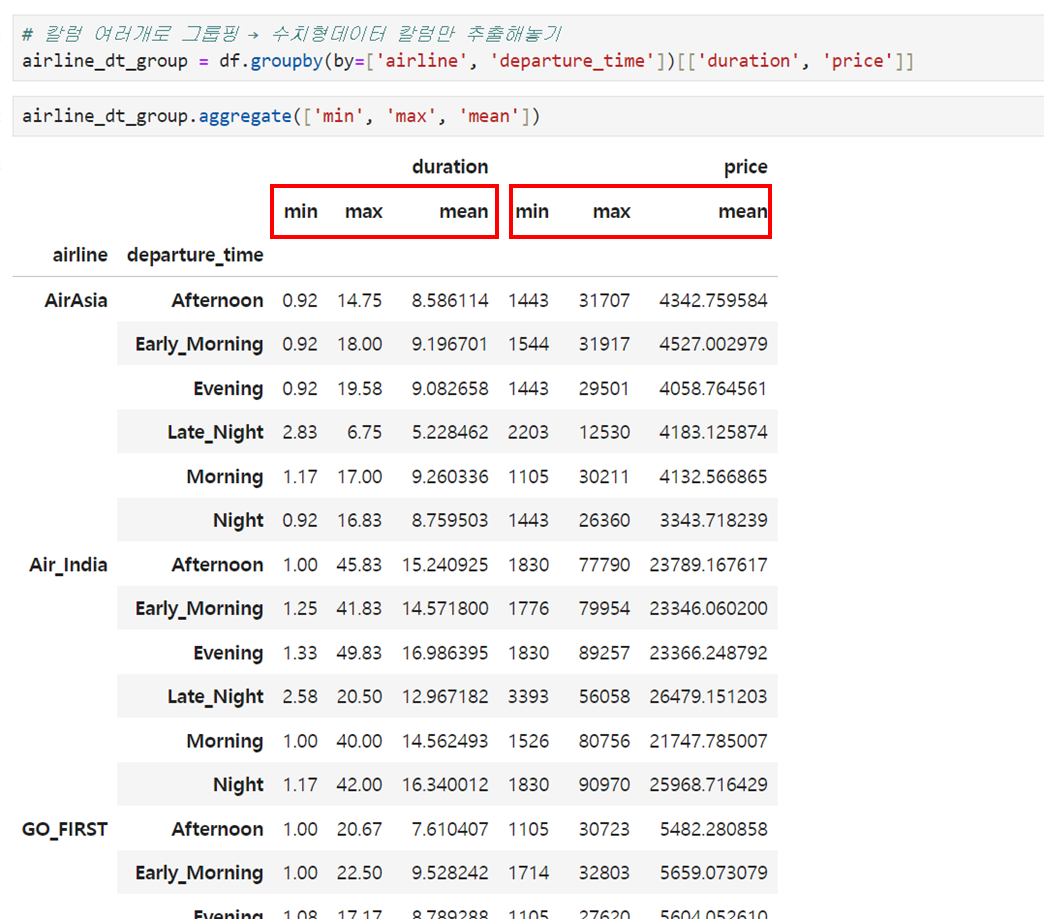Select the 'max' header under duration
Image resolution: width=1044 pixels, height=919 pixels.
pos(364,212)
